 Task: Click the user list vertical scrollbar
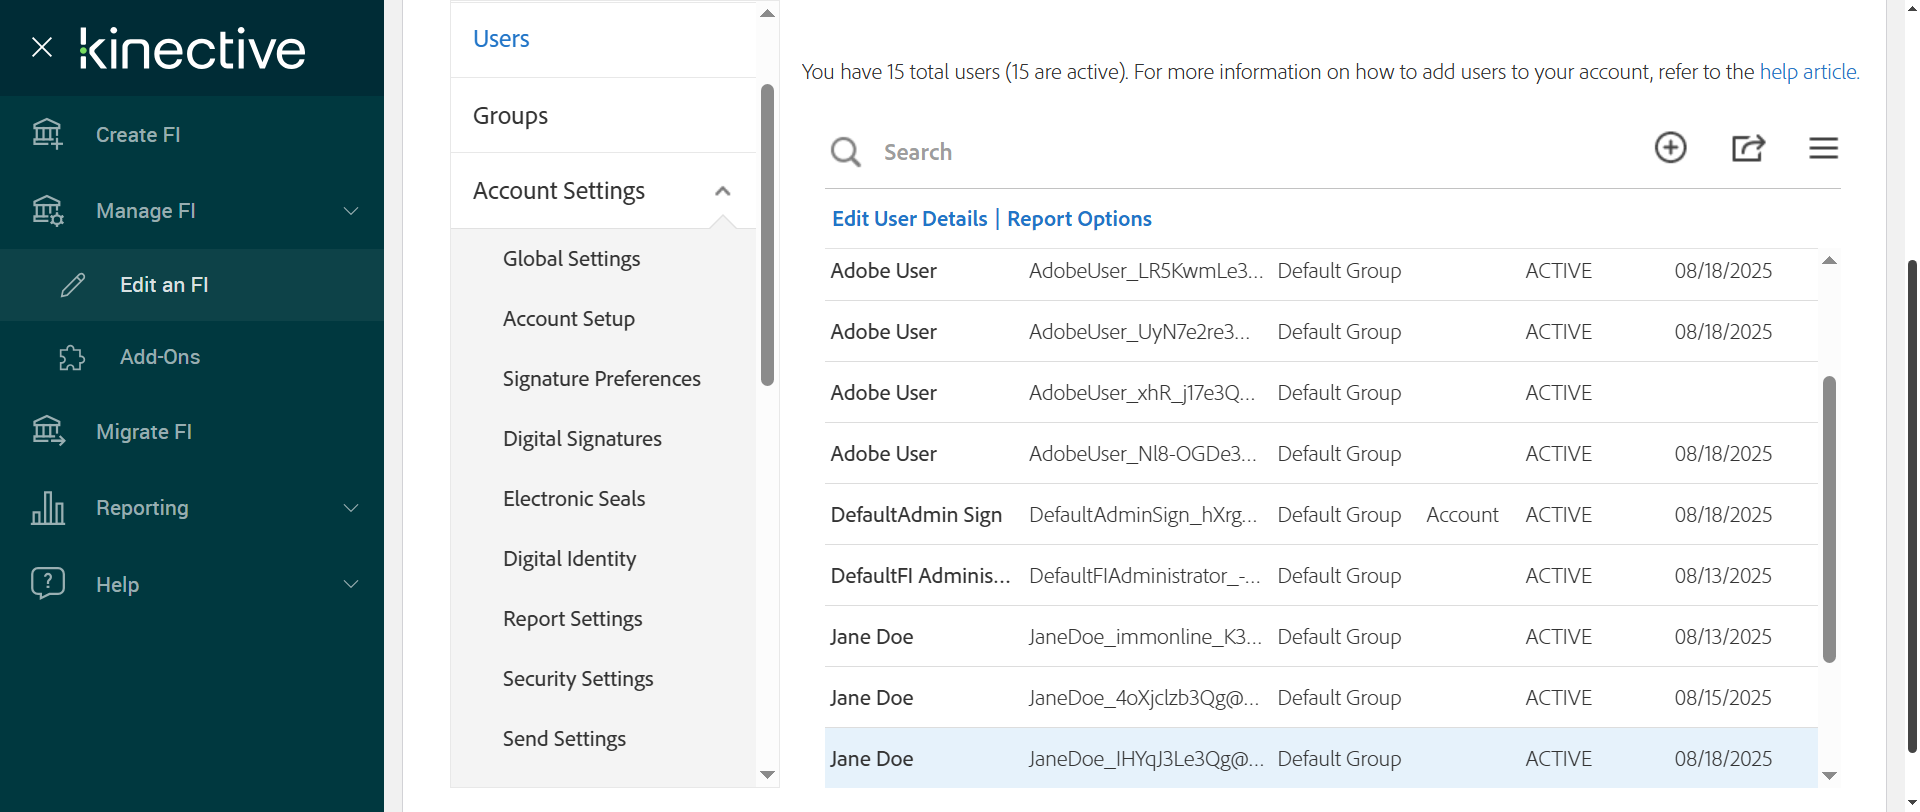pyautogui.click(x=1829, y=518)
